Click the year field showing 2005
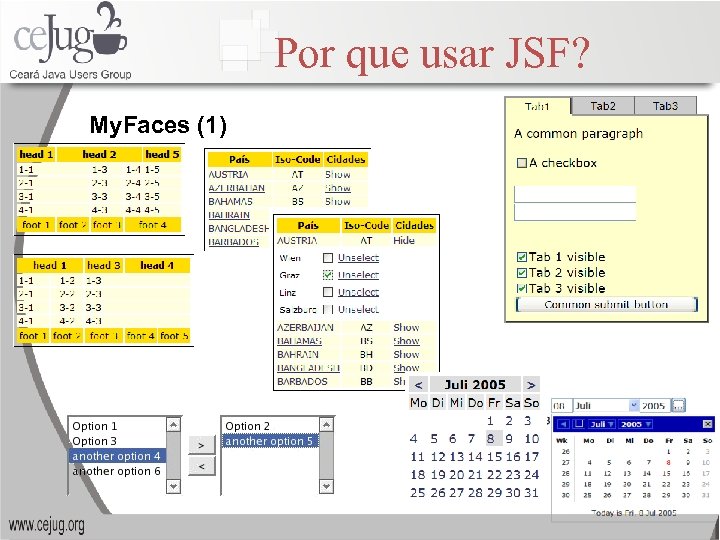 pos(654,406)
